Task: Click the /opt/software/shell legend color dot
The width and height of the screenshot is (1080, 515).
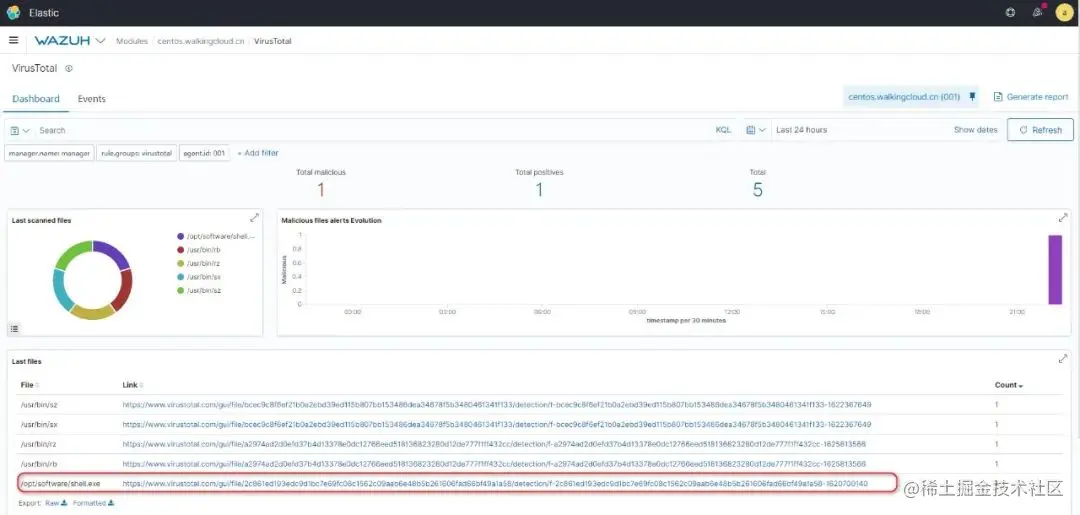Action: [x=180, y=236]
